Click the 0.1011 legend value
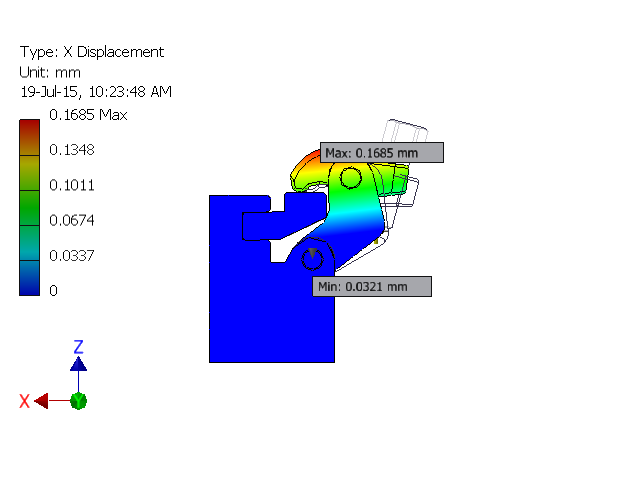The height and width of the screenshot is (480, 640). [72, 185]
